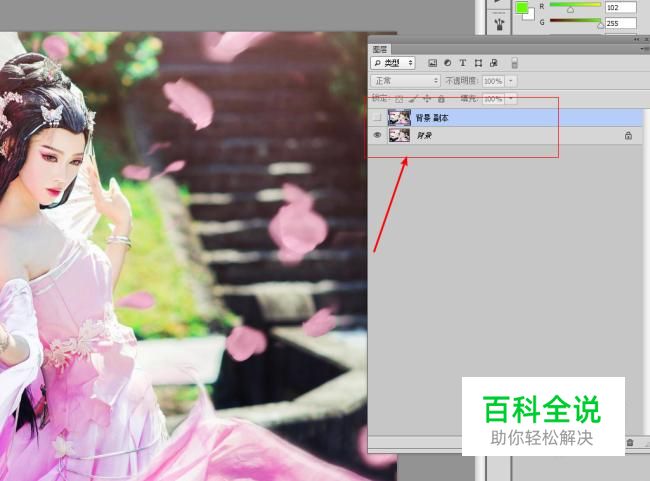Viewport: 650px width, 481px height.
Task: Open the fill slider dropdown arrow
Action: pyautogui.click(x=511, y=99)
